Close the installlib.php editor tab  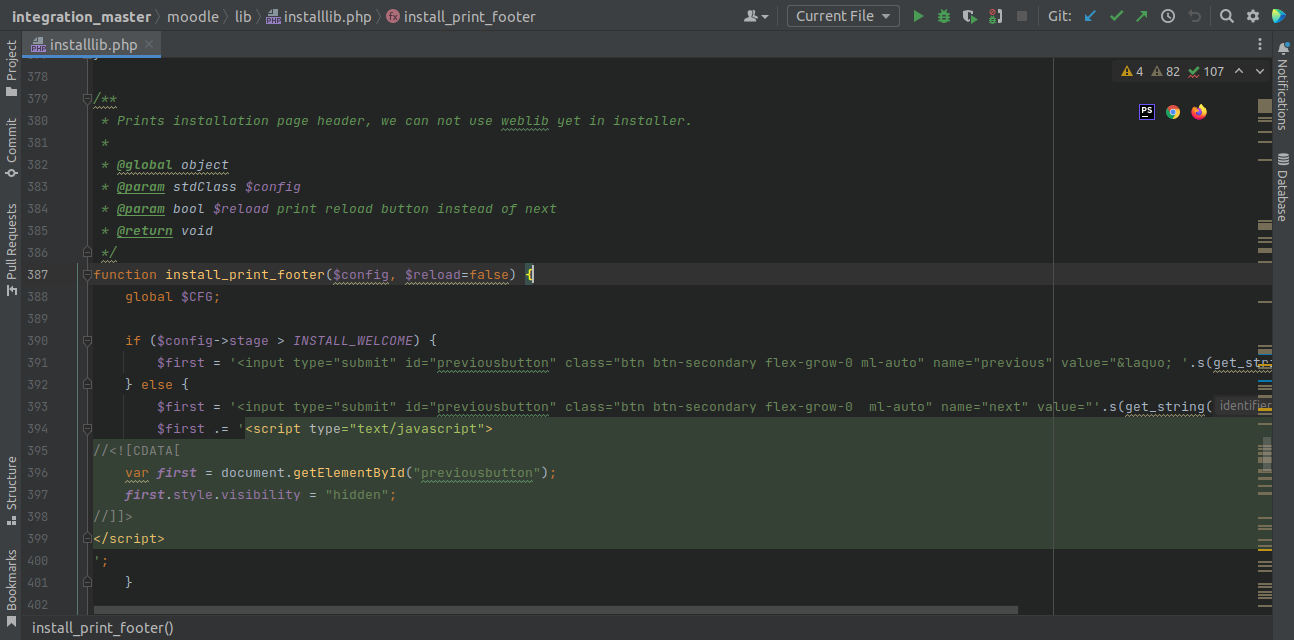[149, 44]
